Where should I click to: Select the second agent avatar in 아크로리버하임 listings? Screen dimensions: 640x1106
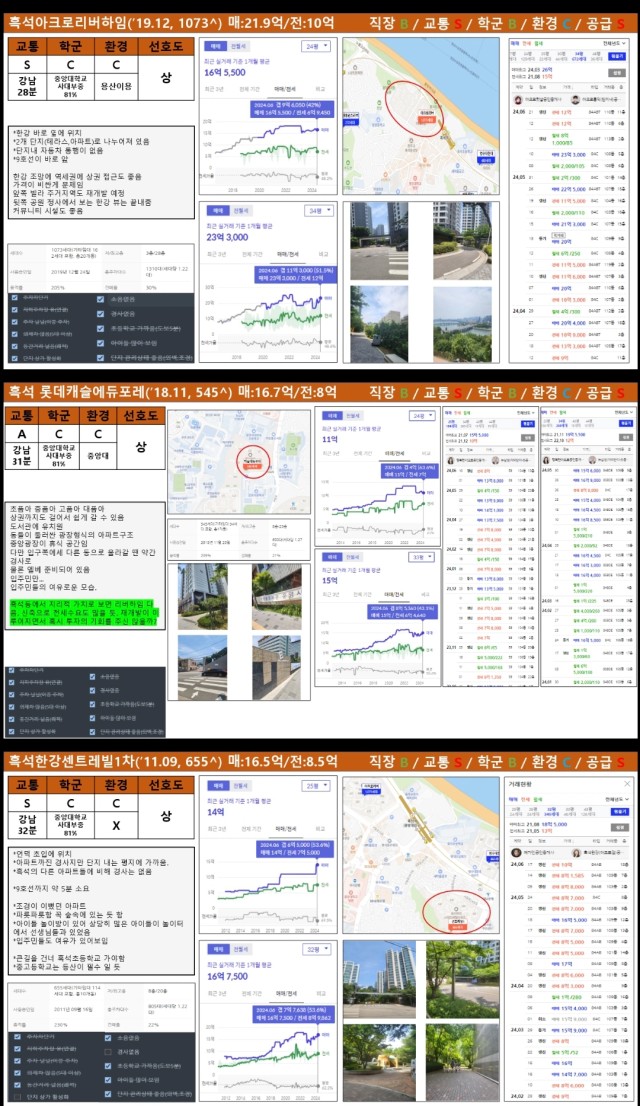[575, 99]
